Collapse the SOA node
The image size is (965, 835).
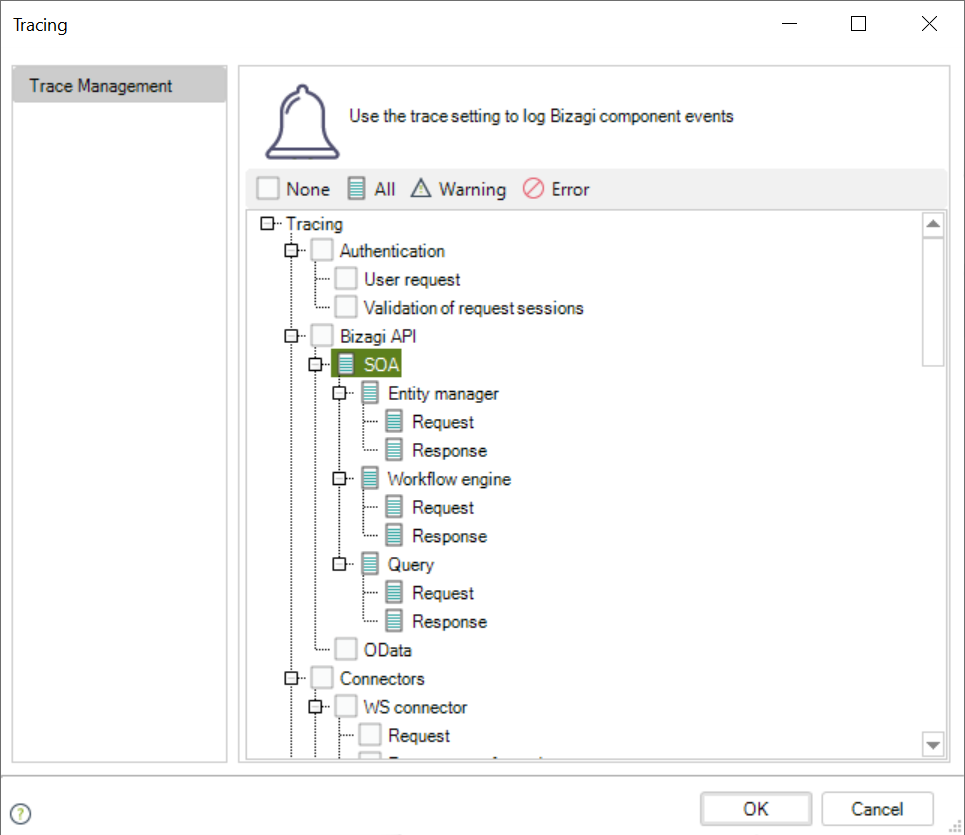pyautogui.click(x=315, y=364)
